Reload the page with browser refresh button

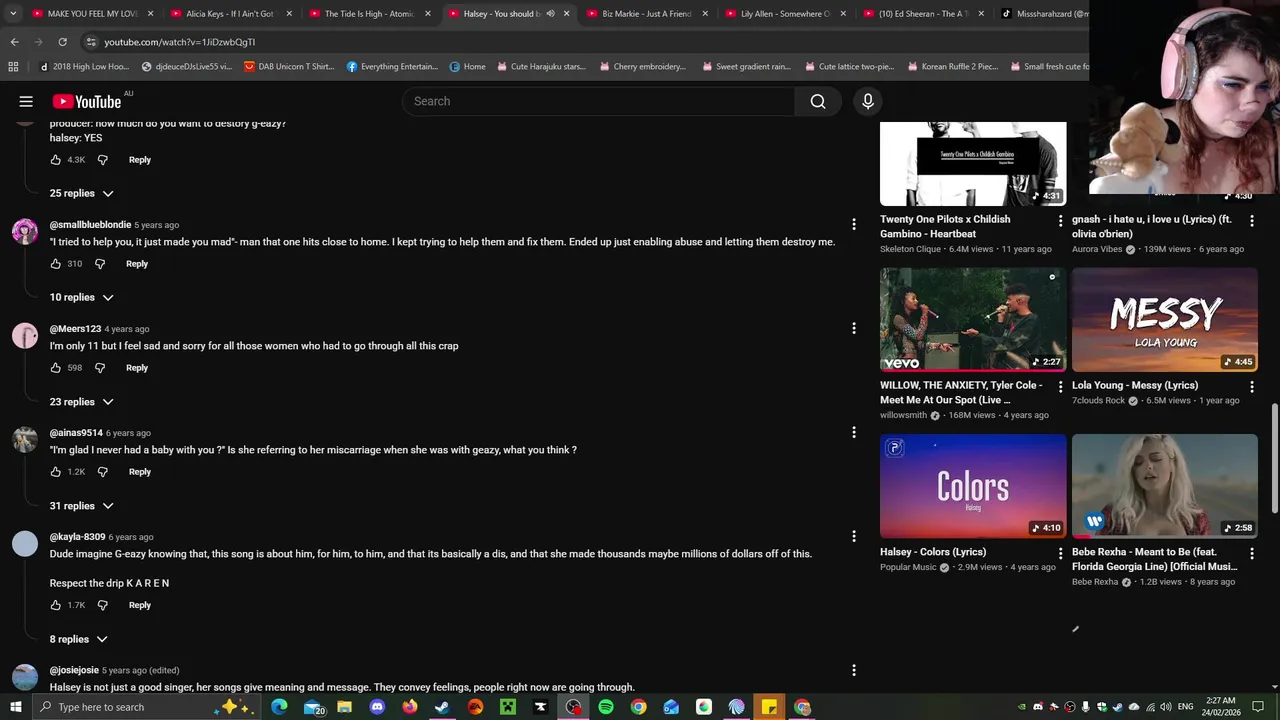click(62, 42)
